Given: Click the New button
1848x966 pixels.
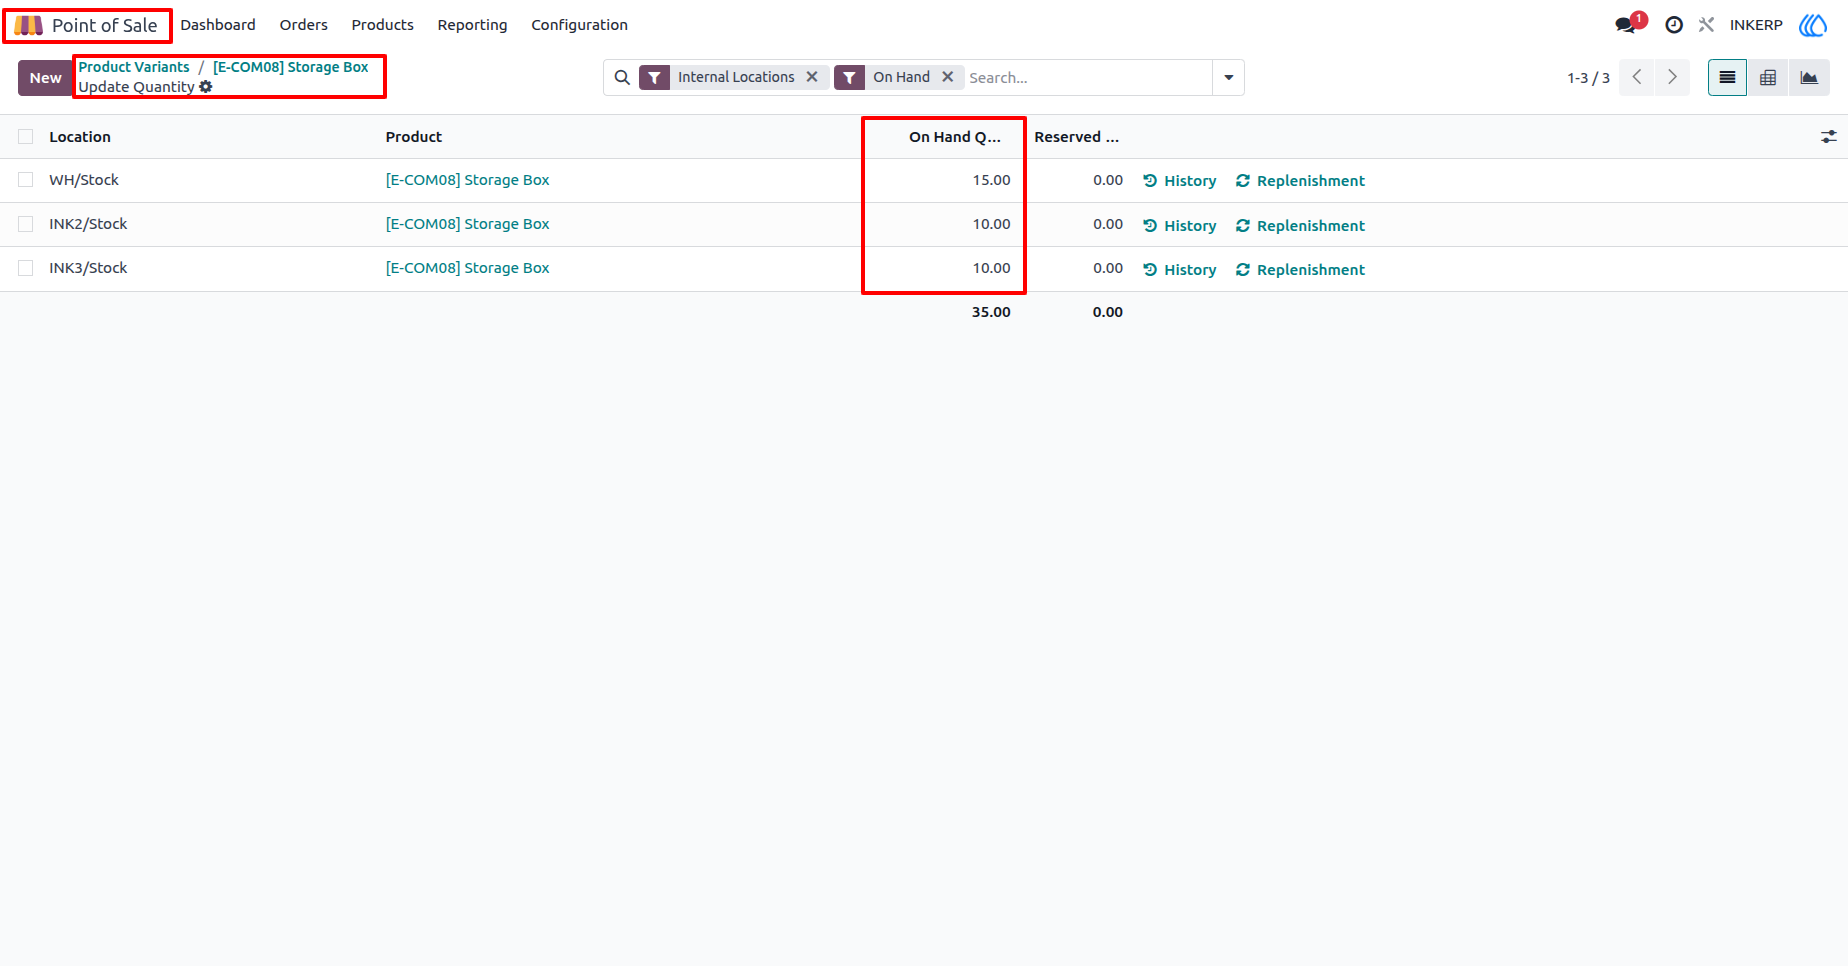Looking at the screenshot, I should [45, 78].
